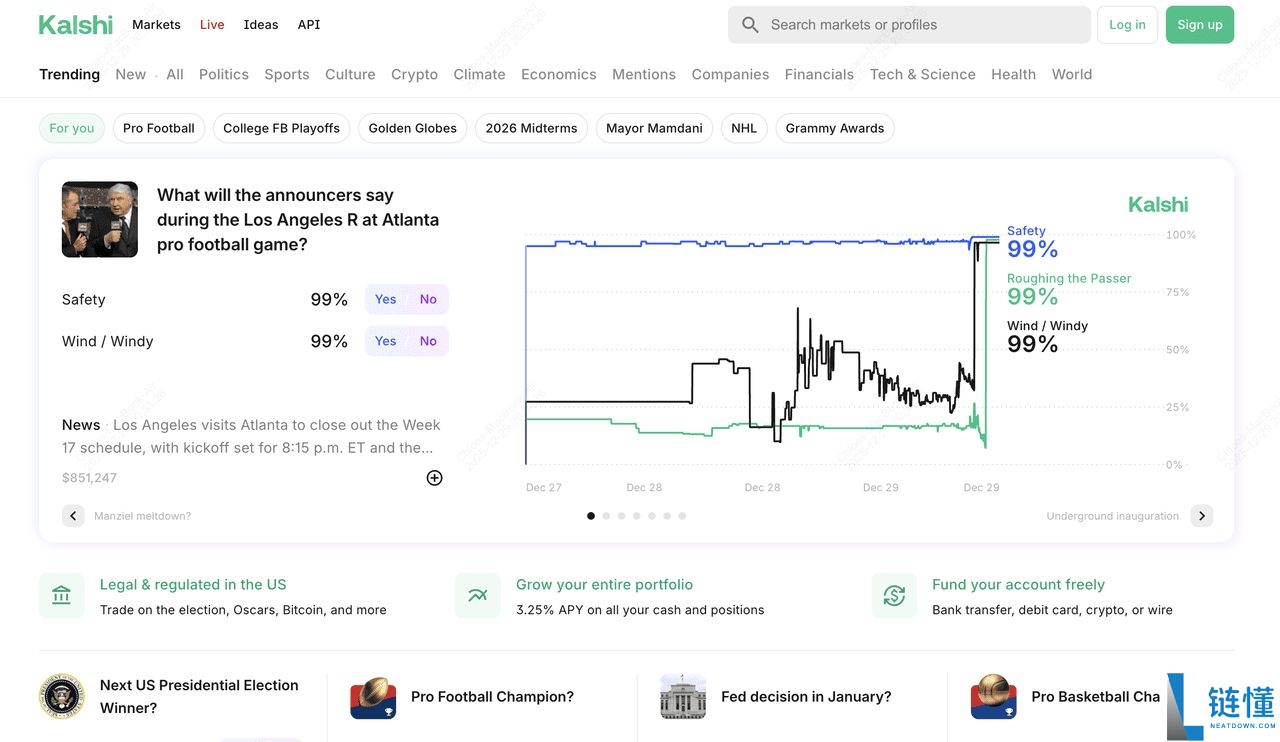Select the For you filter chip

[72, 128]
